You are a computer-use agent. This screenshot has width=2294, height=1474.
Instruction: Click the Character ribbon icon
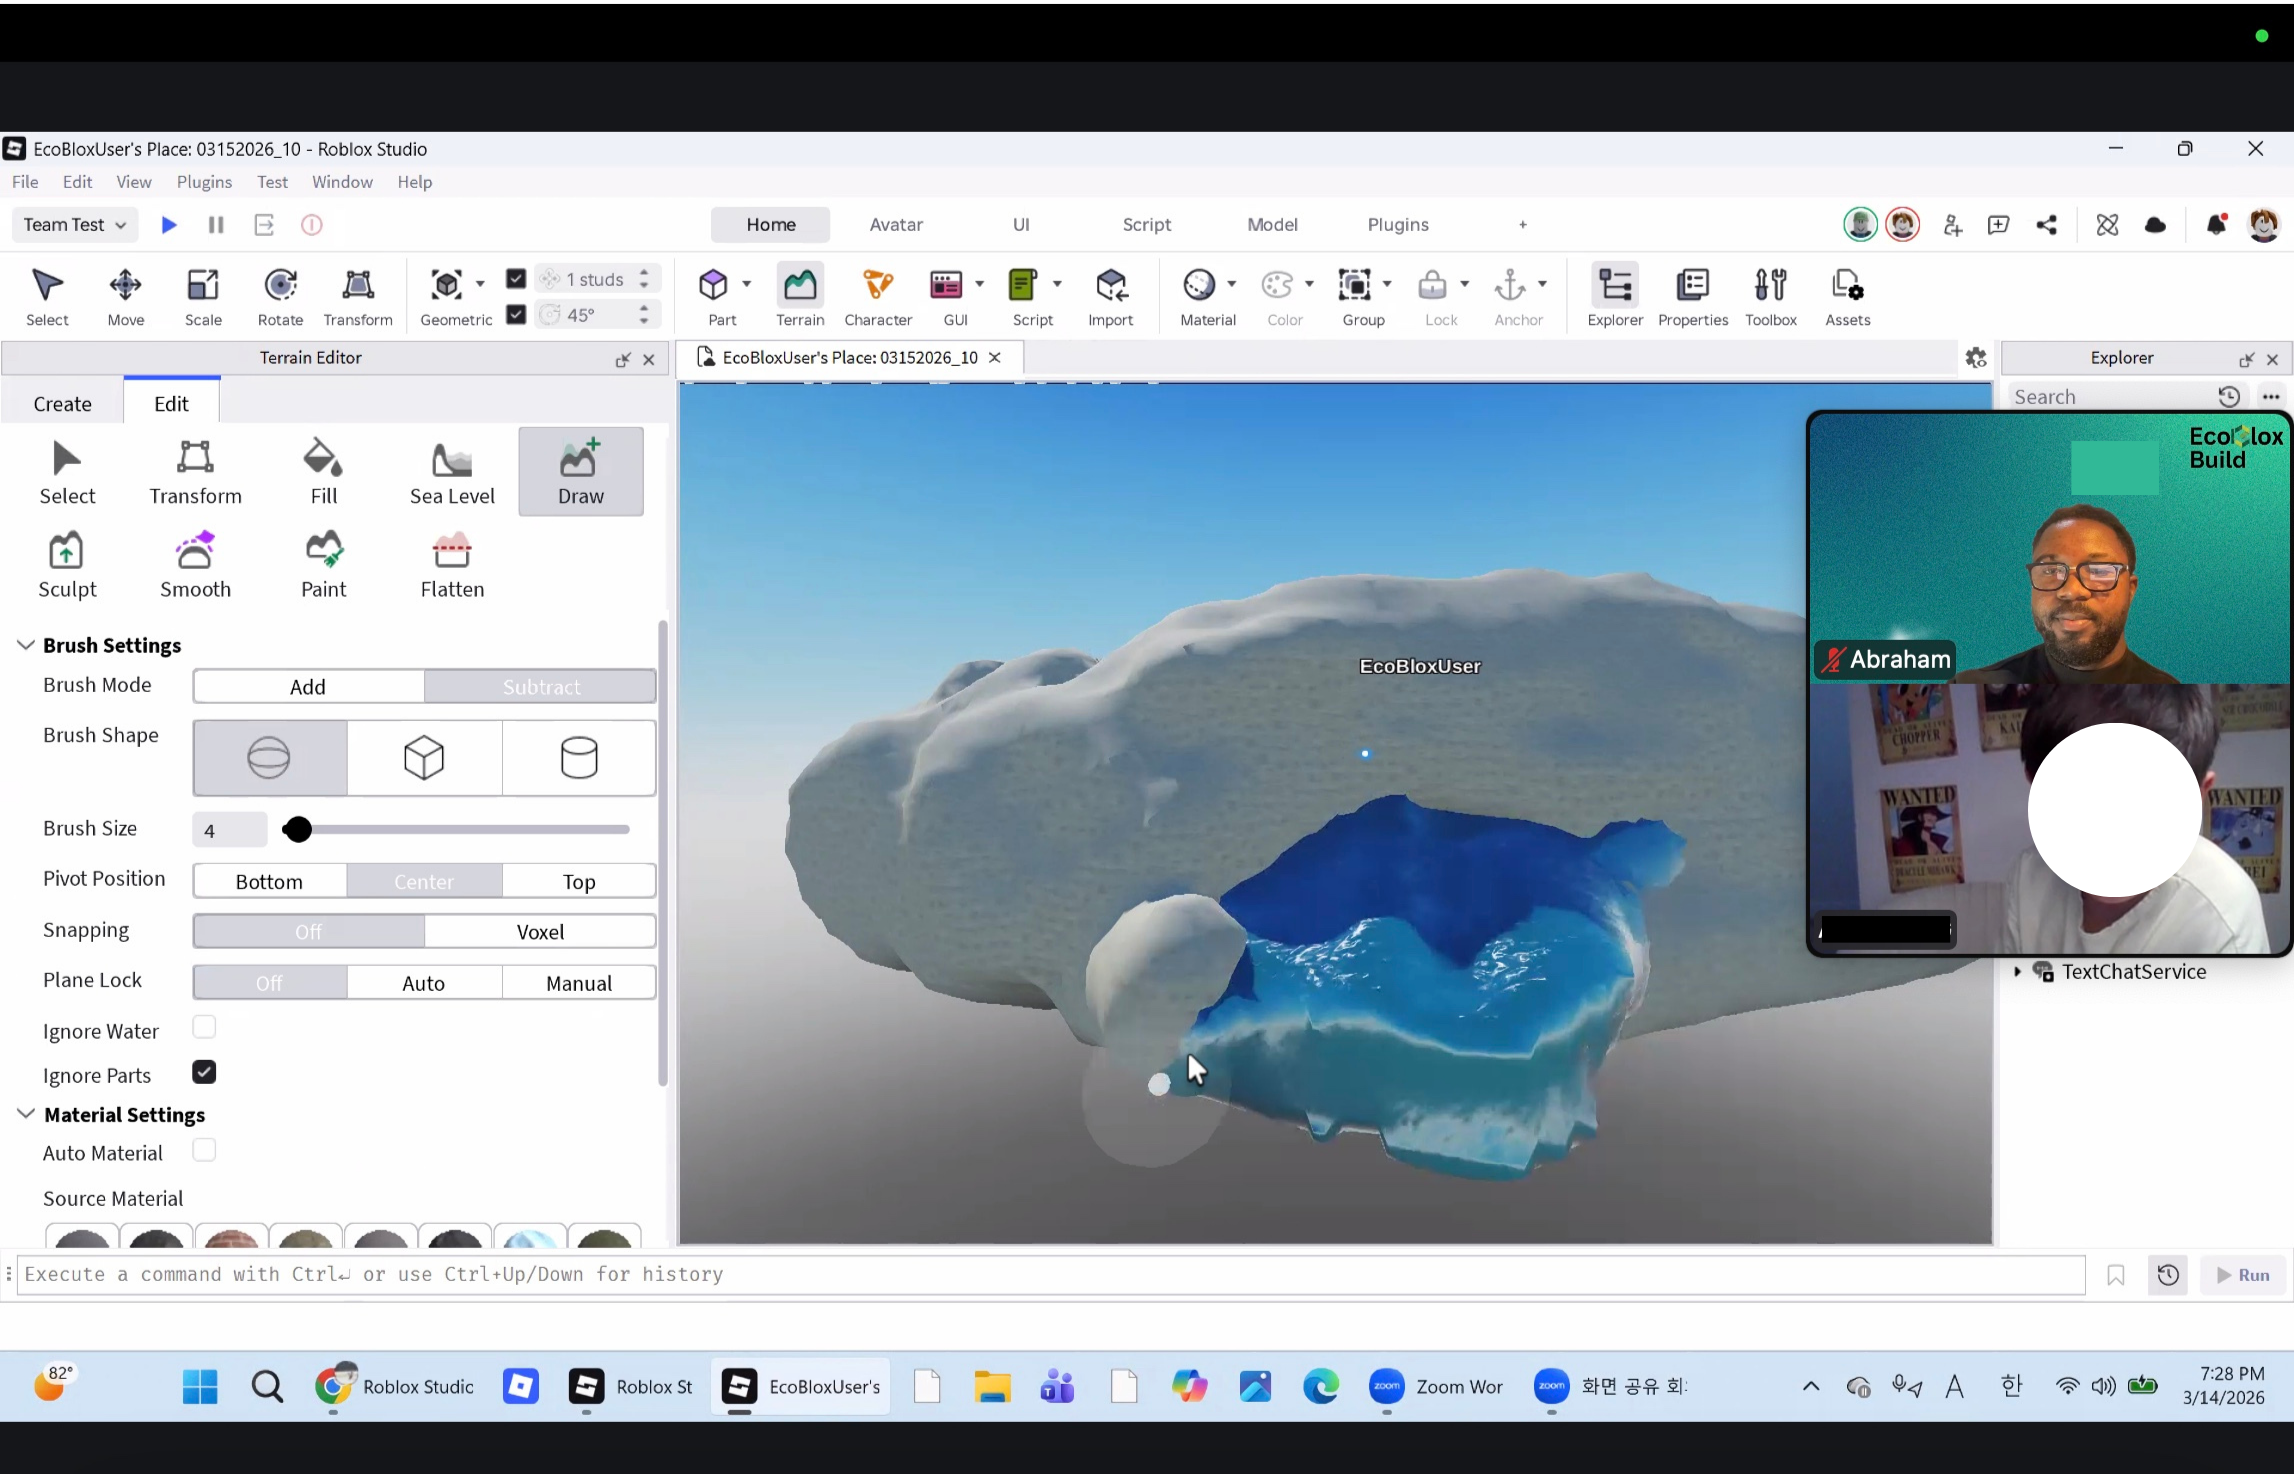(878, 296)
